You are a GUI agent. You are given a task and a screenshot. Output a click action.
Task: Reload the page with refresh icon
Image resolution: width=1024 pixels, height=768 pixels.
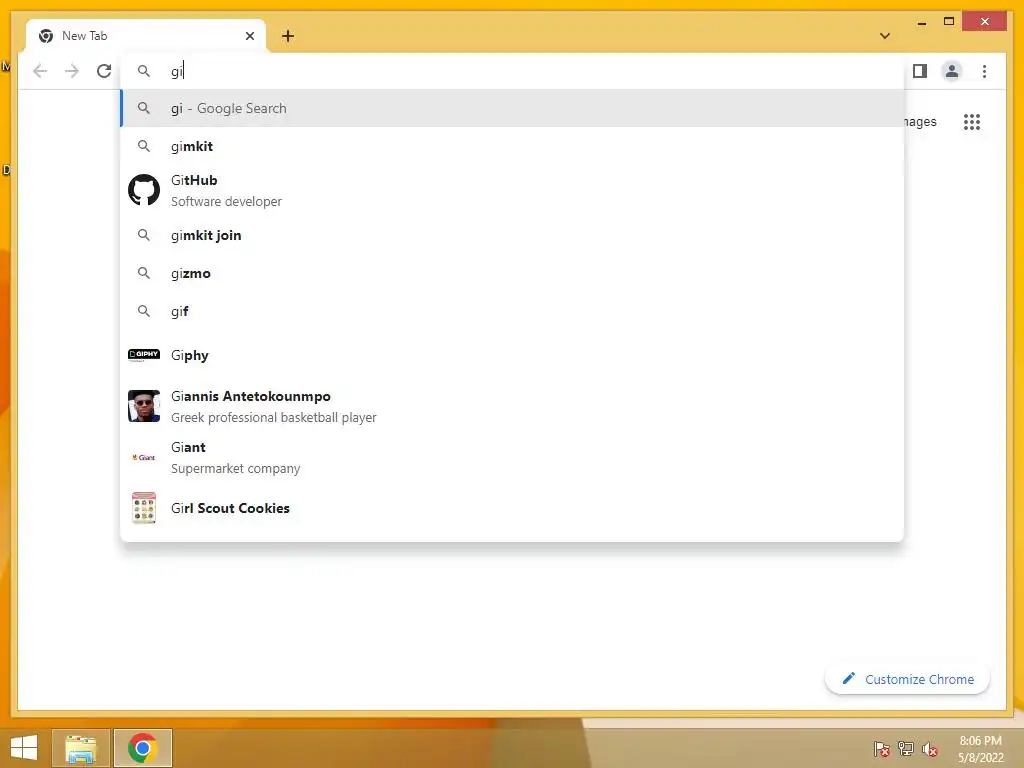104,71
